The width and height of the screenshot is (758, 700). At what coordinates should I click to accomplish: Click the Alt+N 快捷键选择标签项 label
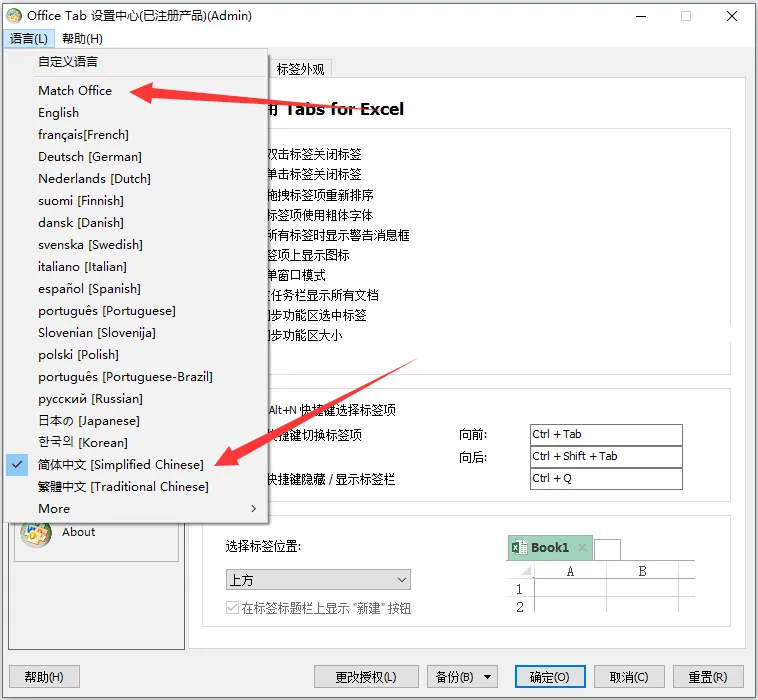(x=332, y=410)
